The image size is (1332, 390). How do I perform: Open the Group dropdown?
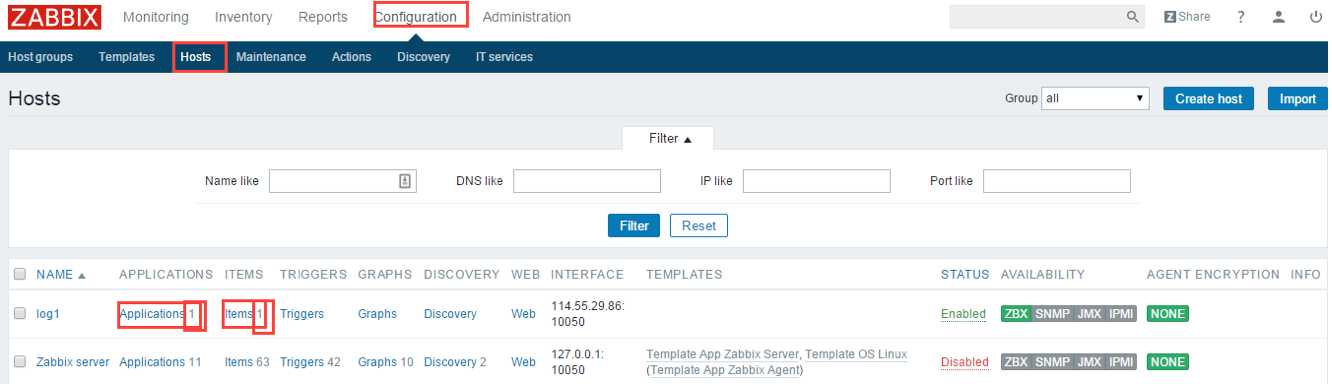pyautogui.click(x=1096, y=99)
